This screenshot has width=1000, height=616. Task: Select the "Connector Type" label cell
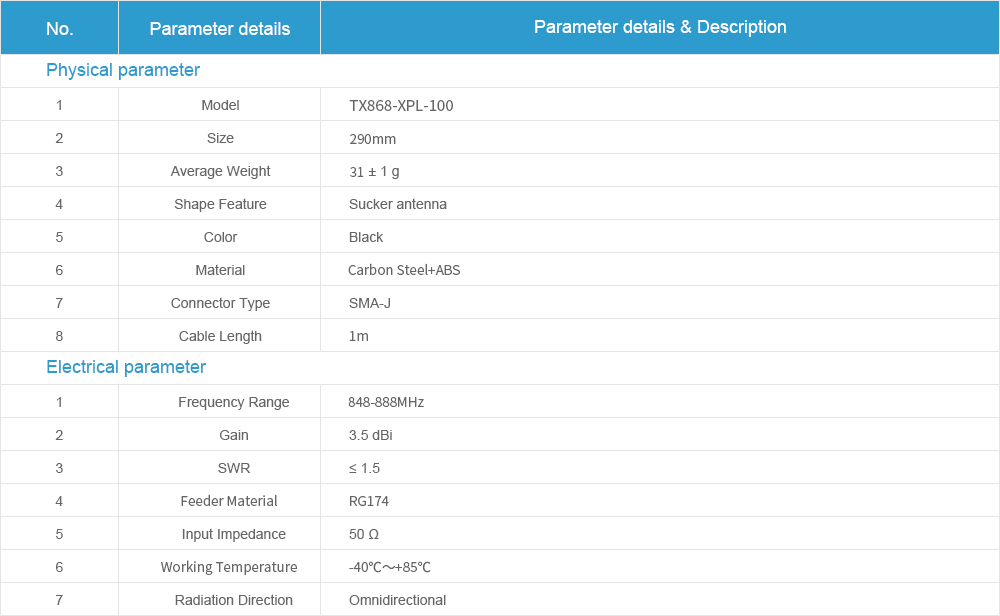point(220,303)
